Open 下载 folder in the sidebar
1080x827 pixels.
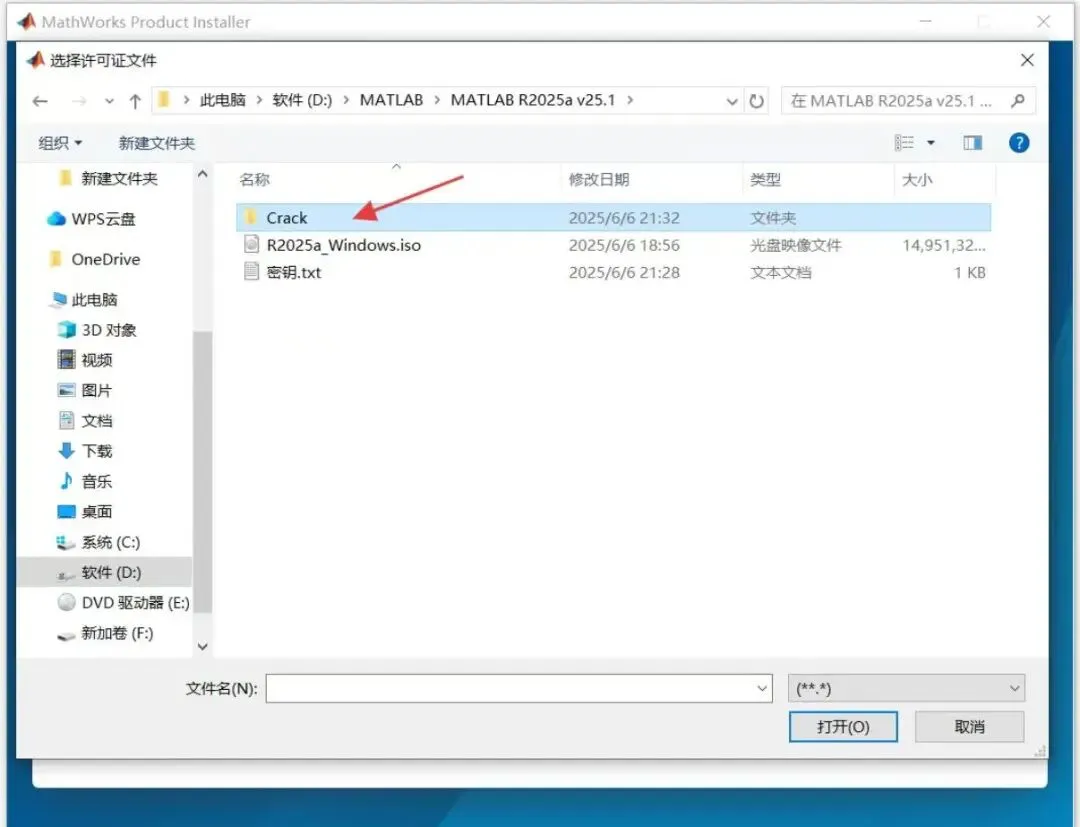tap(96, 451)
